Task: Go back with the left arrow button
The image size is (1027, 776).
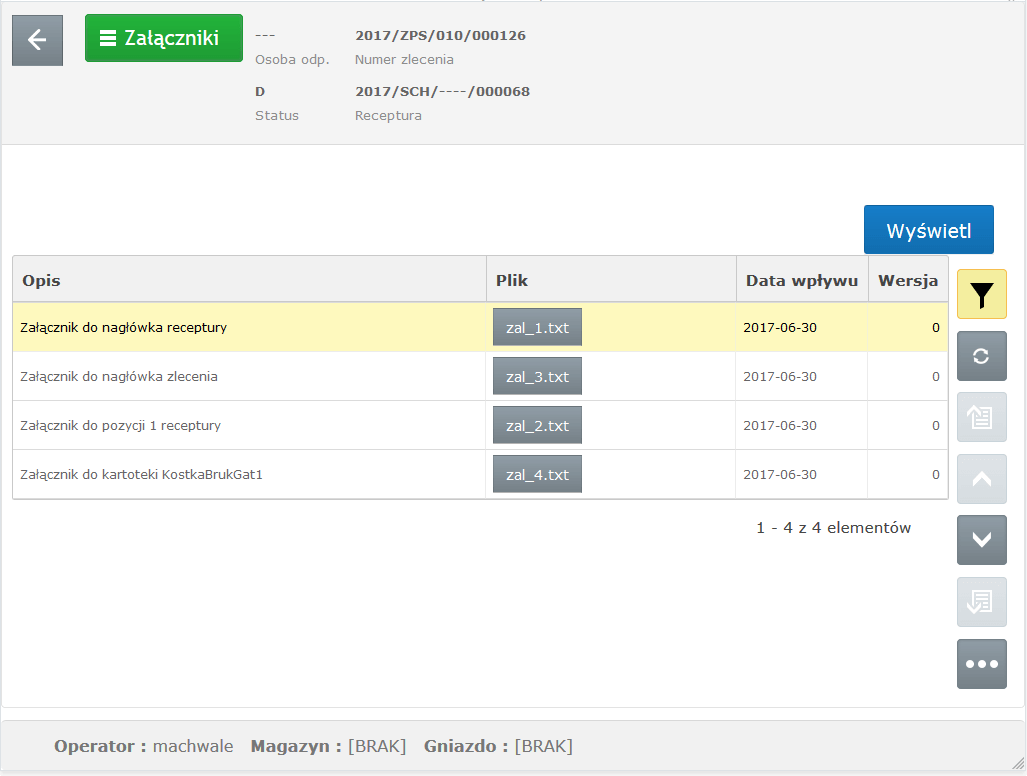Action: tap(37, 40)
